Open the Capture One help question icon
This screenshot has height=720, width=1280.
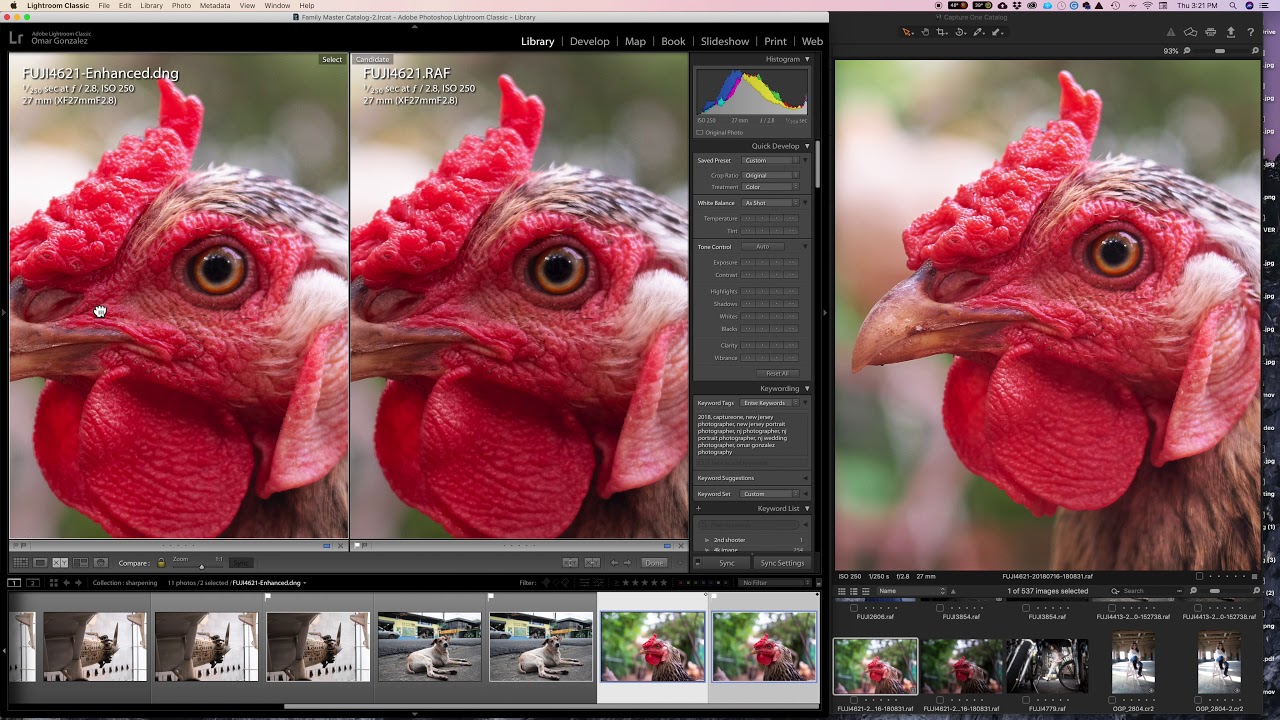[1251, 32]
